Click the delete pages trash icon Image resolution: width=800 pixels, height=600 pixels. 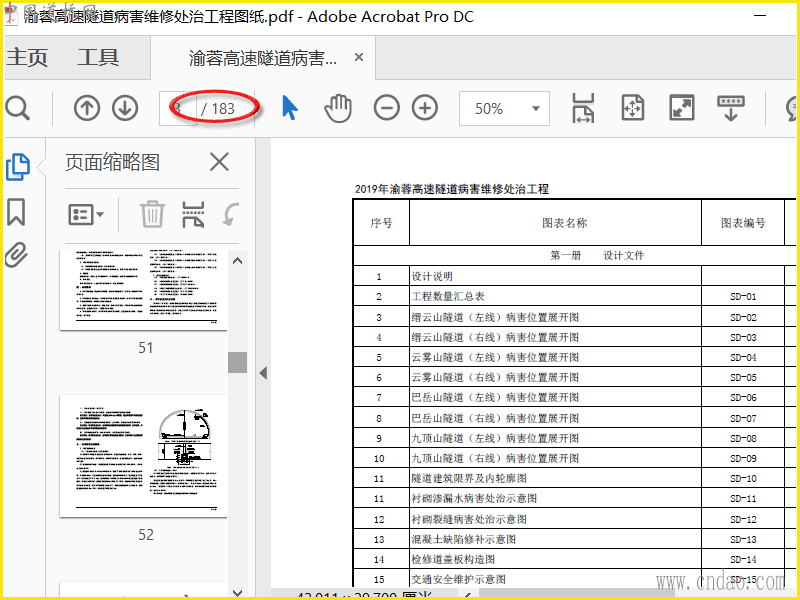[x=152, y=214]
